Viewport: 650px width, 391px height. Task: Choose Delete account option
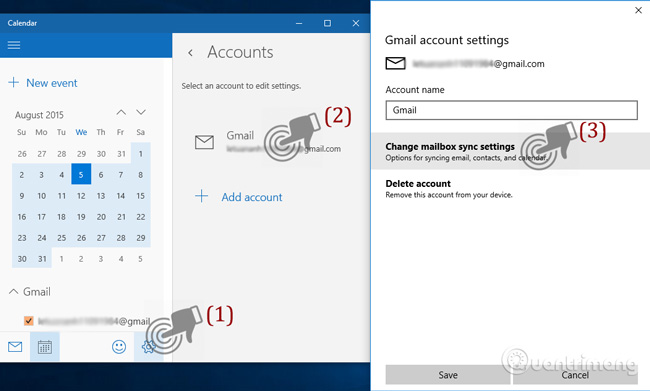[x=449, y=189]
